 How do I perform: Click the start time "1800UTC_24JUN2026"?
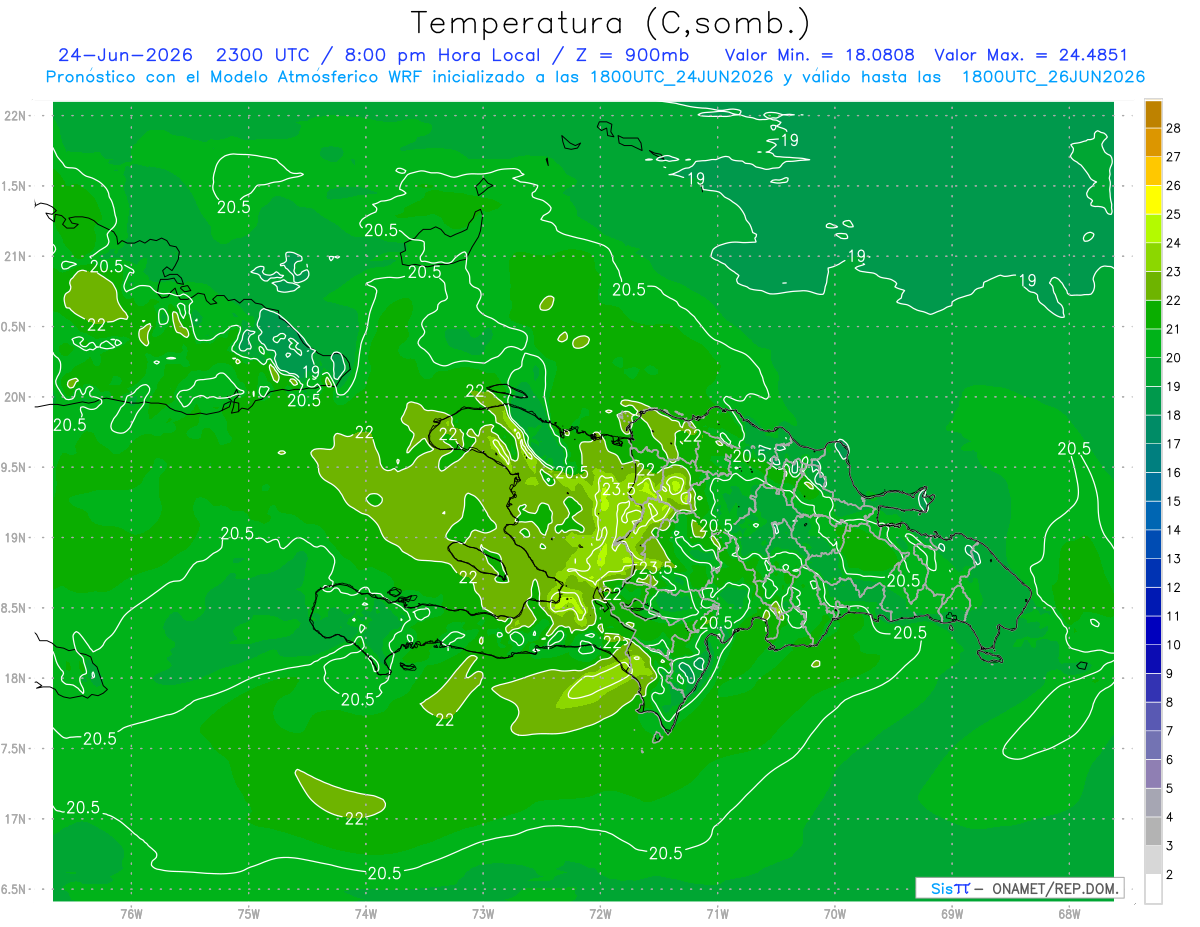[681, 77]
